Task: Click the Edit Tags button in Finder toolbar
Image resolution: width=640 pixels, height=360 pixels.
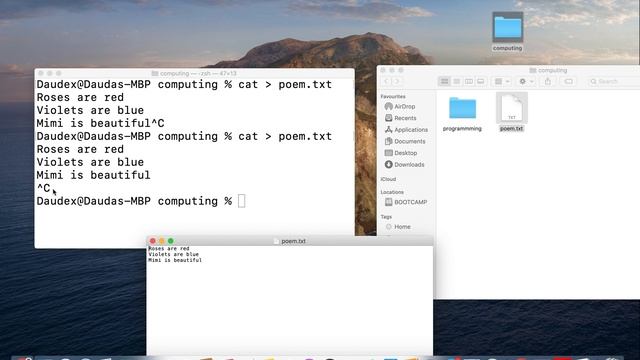Action: [568, 81]
